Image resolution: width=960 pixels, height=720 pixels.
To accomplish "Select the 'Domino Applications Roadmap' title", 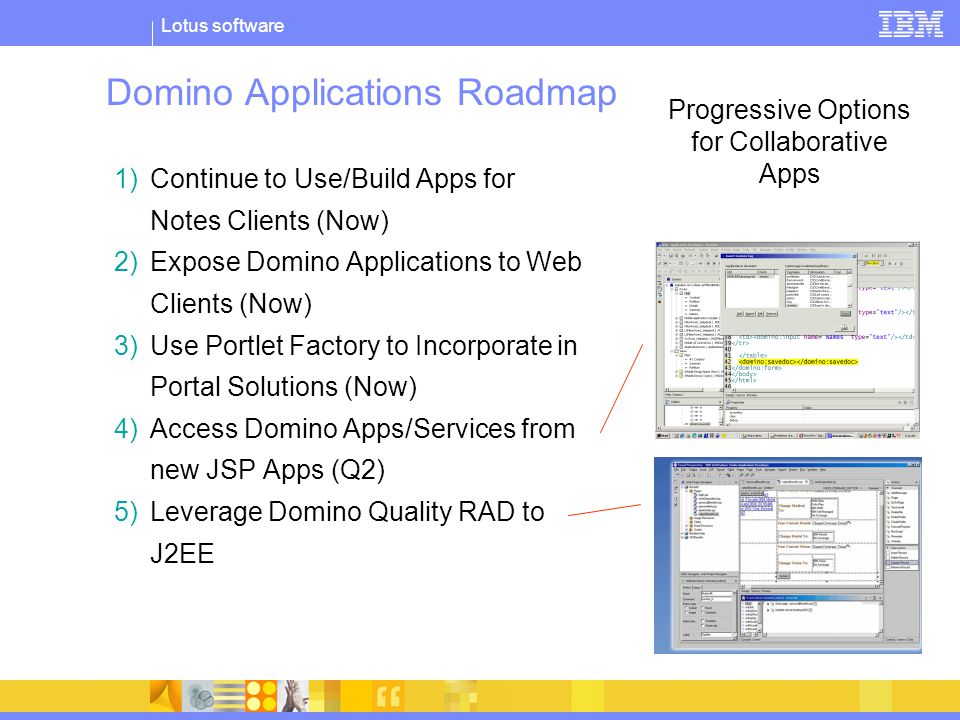I will click(361, 93).
